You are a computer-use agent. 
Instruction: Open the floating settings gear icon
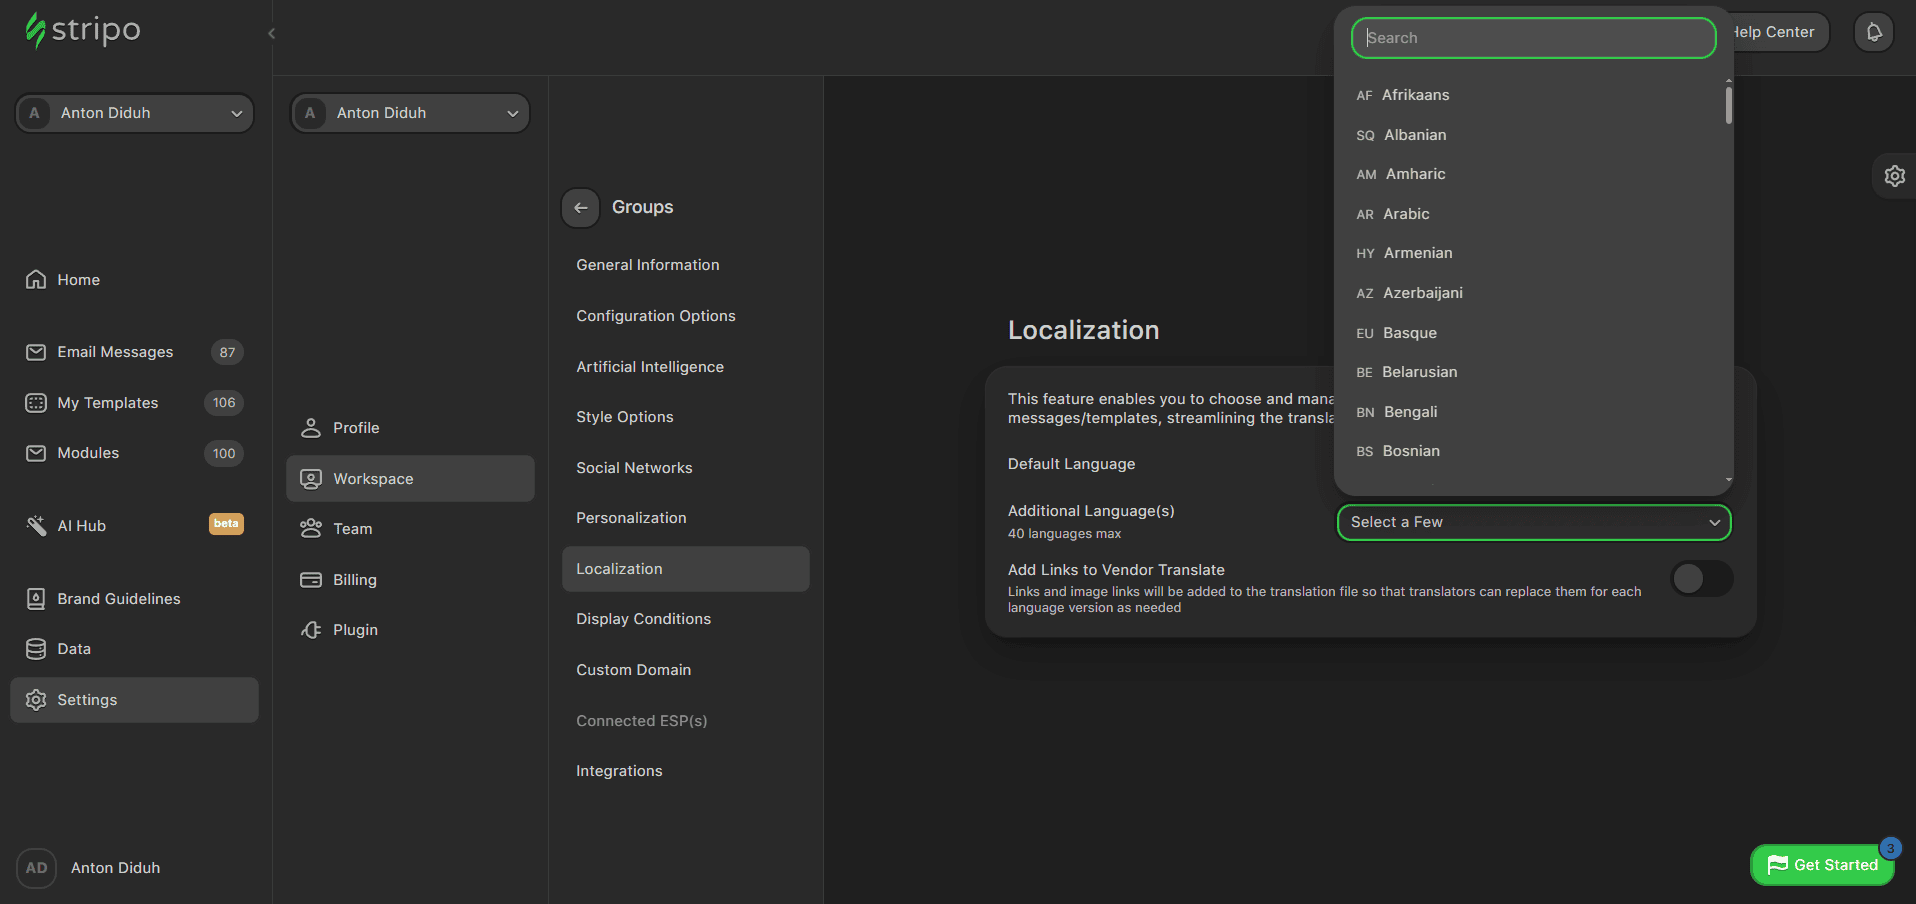click(1894, 176)
